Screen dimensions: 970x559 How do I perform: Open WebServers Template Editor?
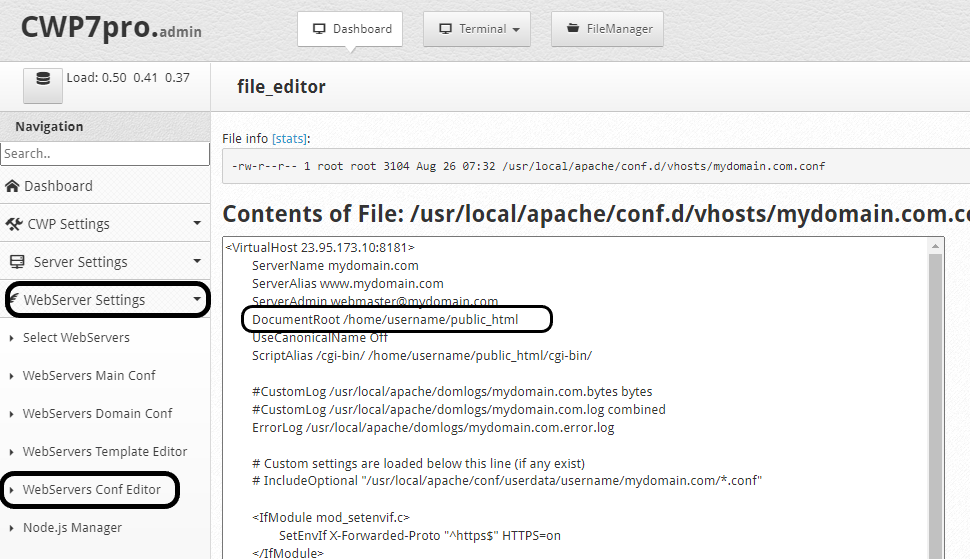[105, 451]
